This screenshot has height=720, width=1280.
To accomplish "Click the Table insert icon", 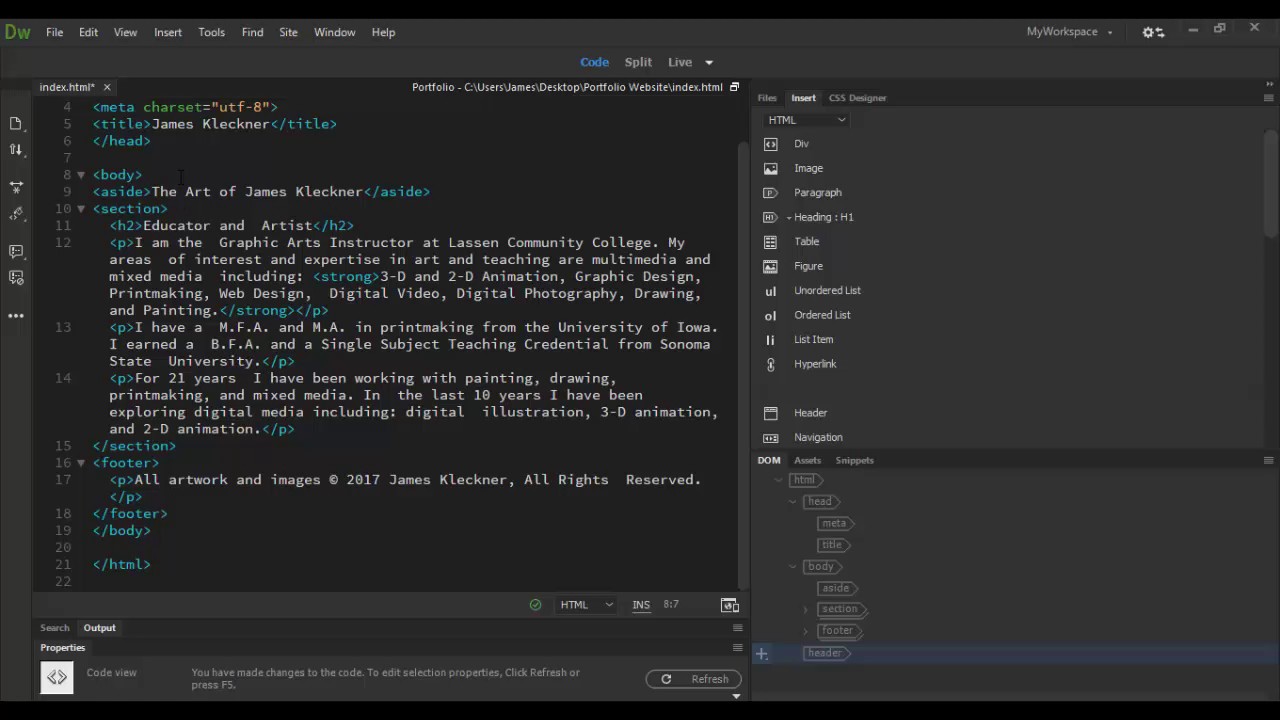I will click(x=770, y=242).
